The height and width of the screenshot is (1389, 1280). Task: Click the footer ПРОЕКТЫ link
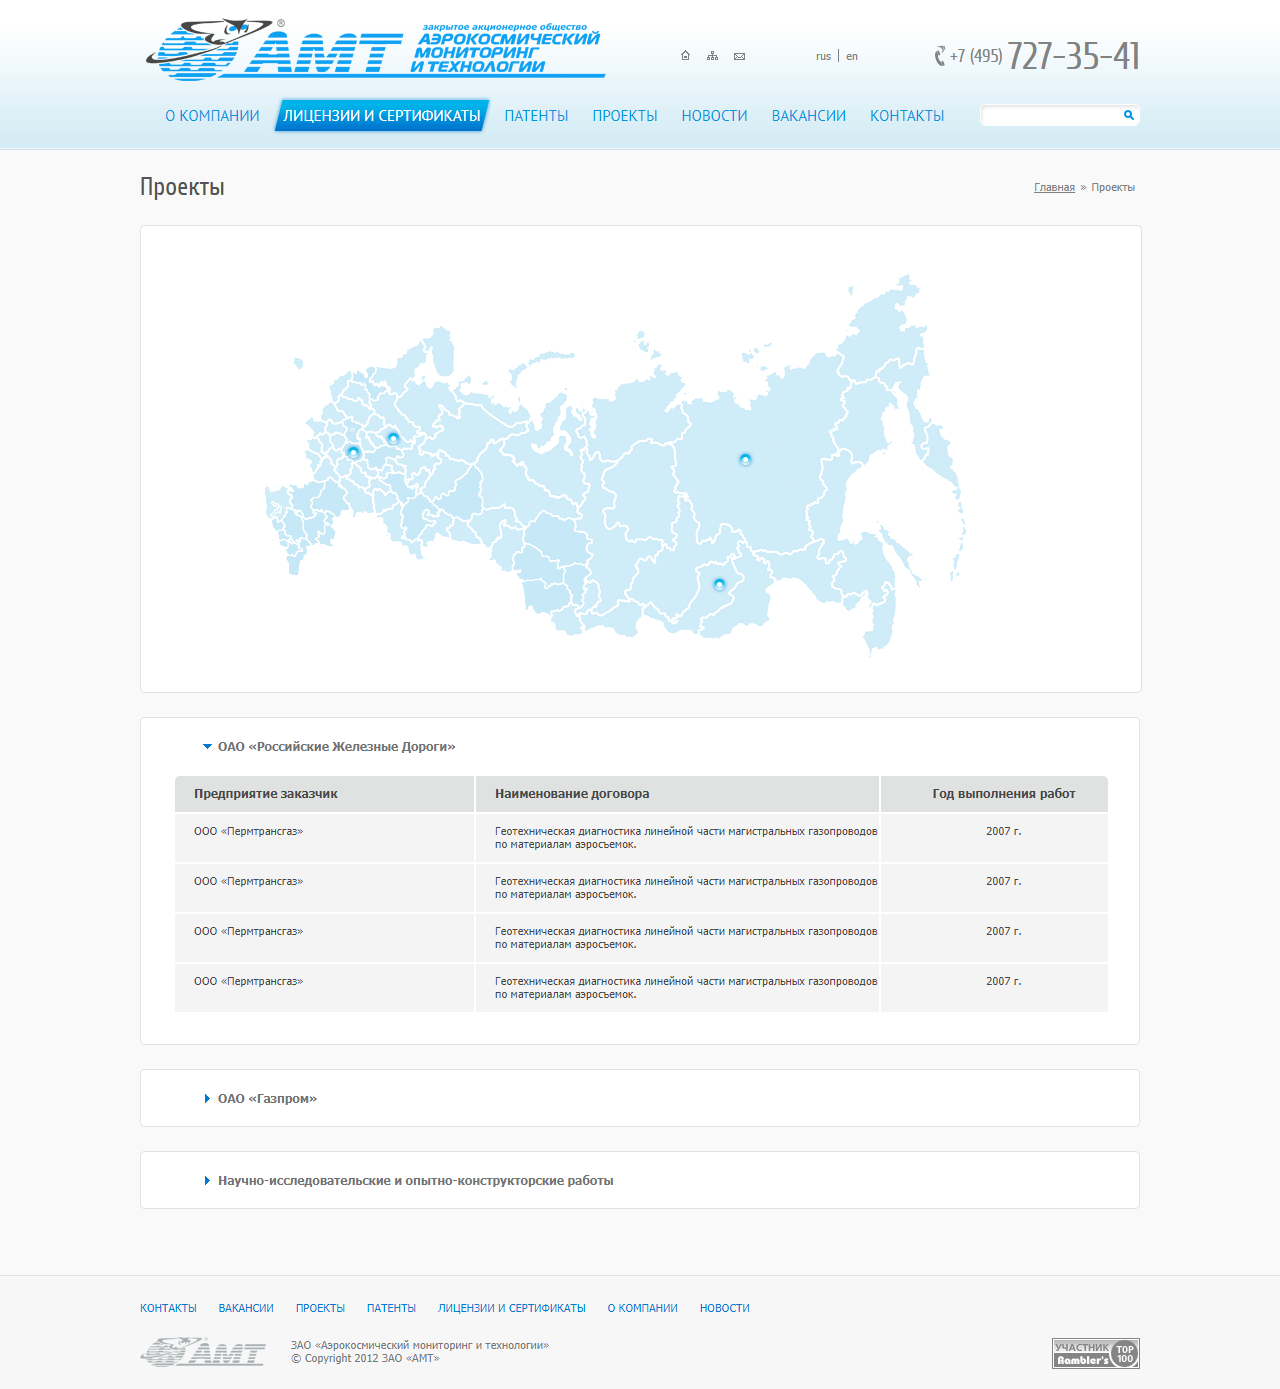point(320,1308)
